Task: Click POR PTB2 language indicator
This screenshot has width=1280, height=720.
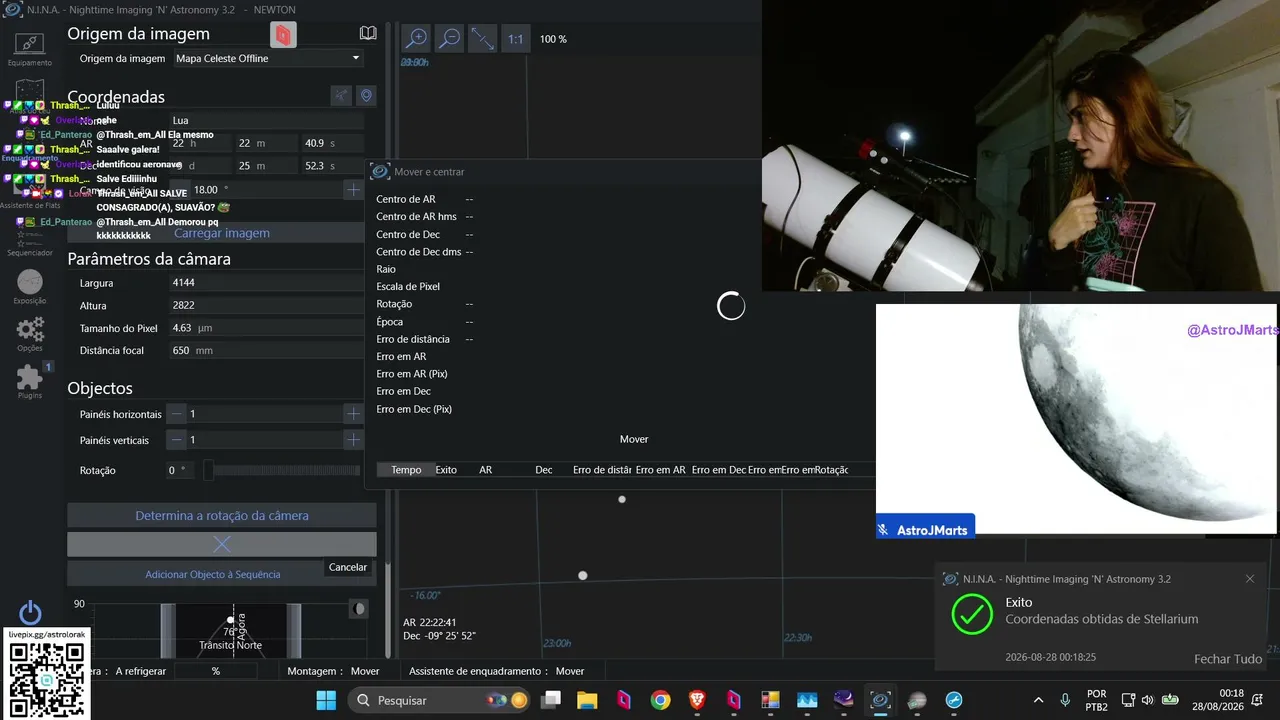Action: pyautogui.click(x=1097, y=700)
